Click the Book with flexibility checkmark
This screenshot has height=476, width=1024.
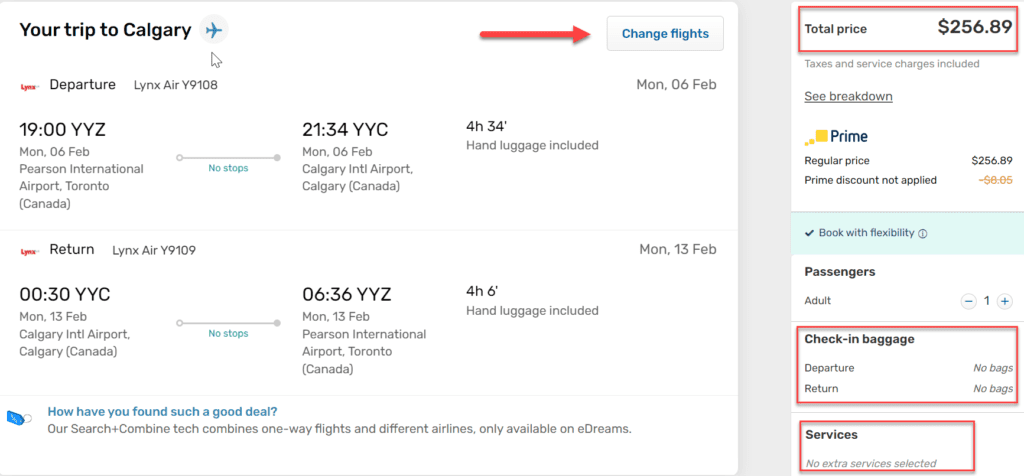click(809, 233)
